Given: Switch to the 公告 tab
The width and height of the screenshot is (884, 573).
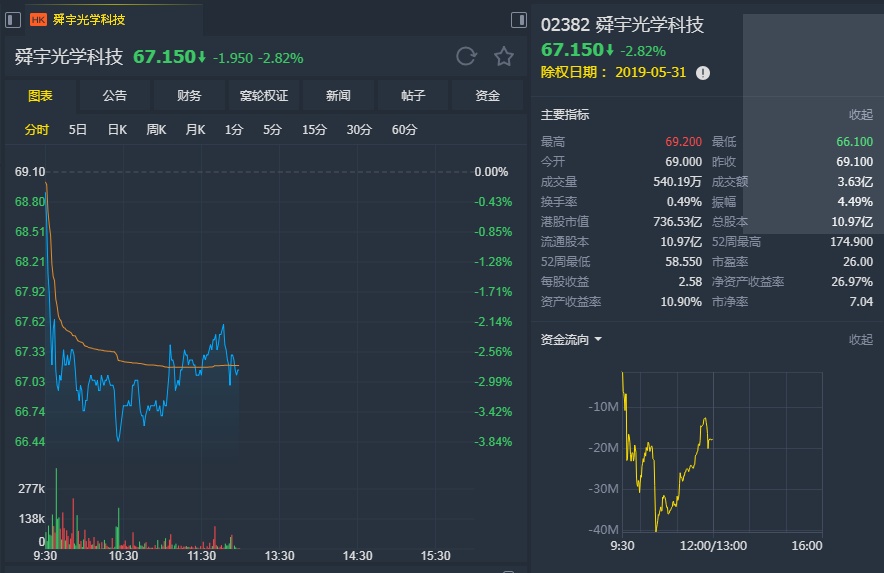Looking at the screenshot, I should click(115, 96).
